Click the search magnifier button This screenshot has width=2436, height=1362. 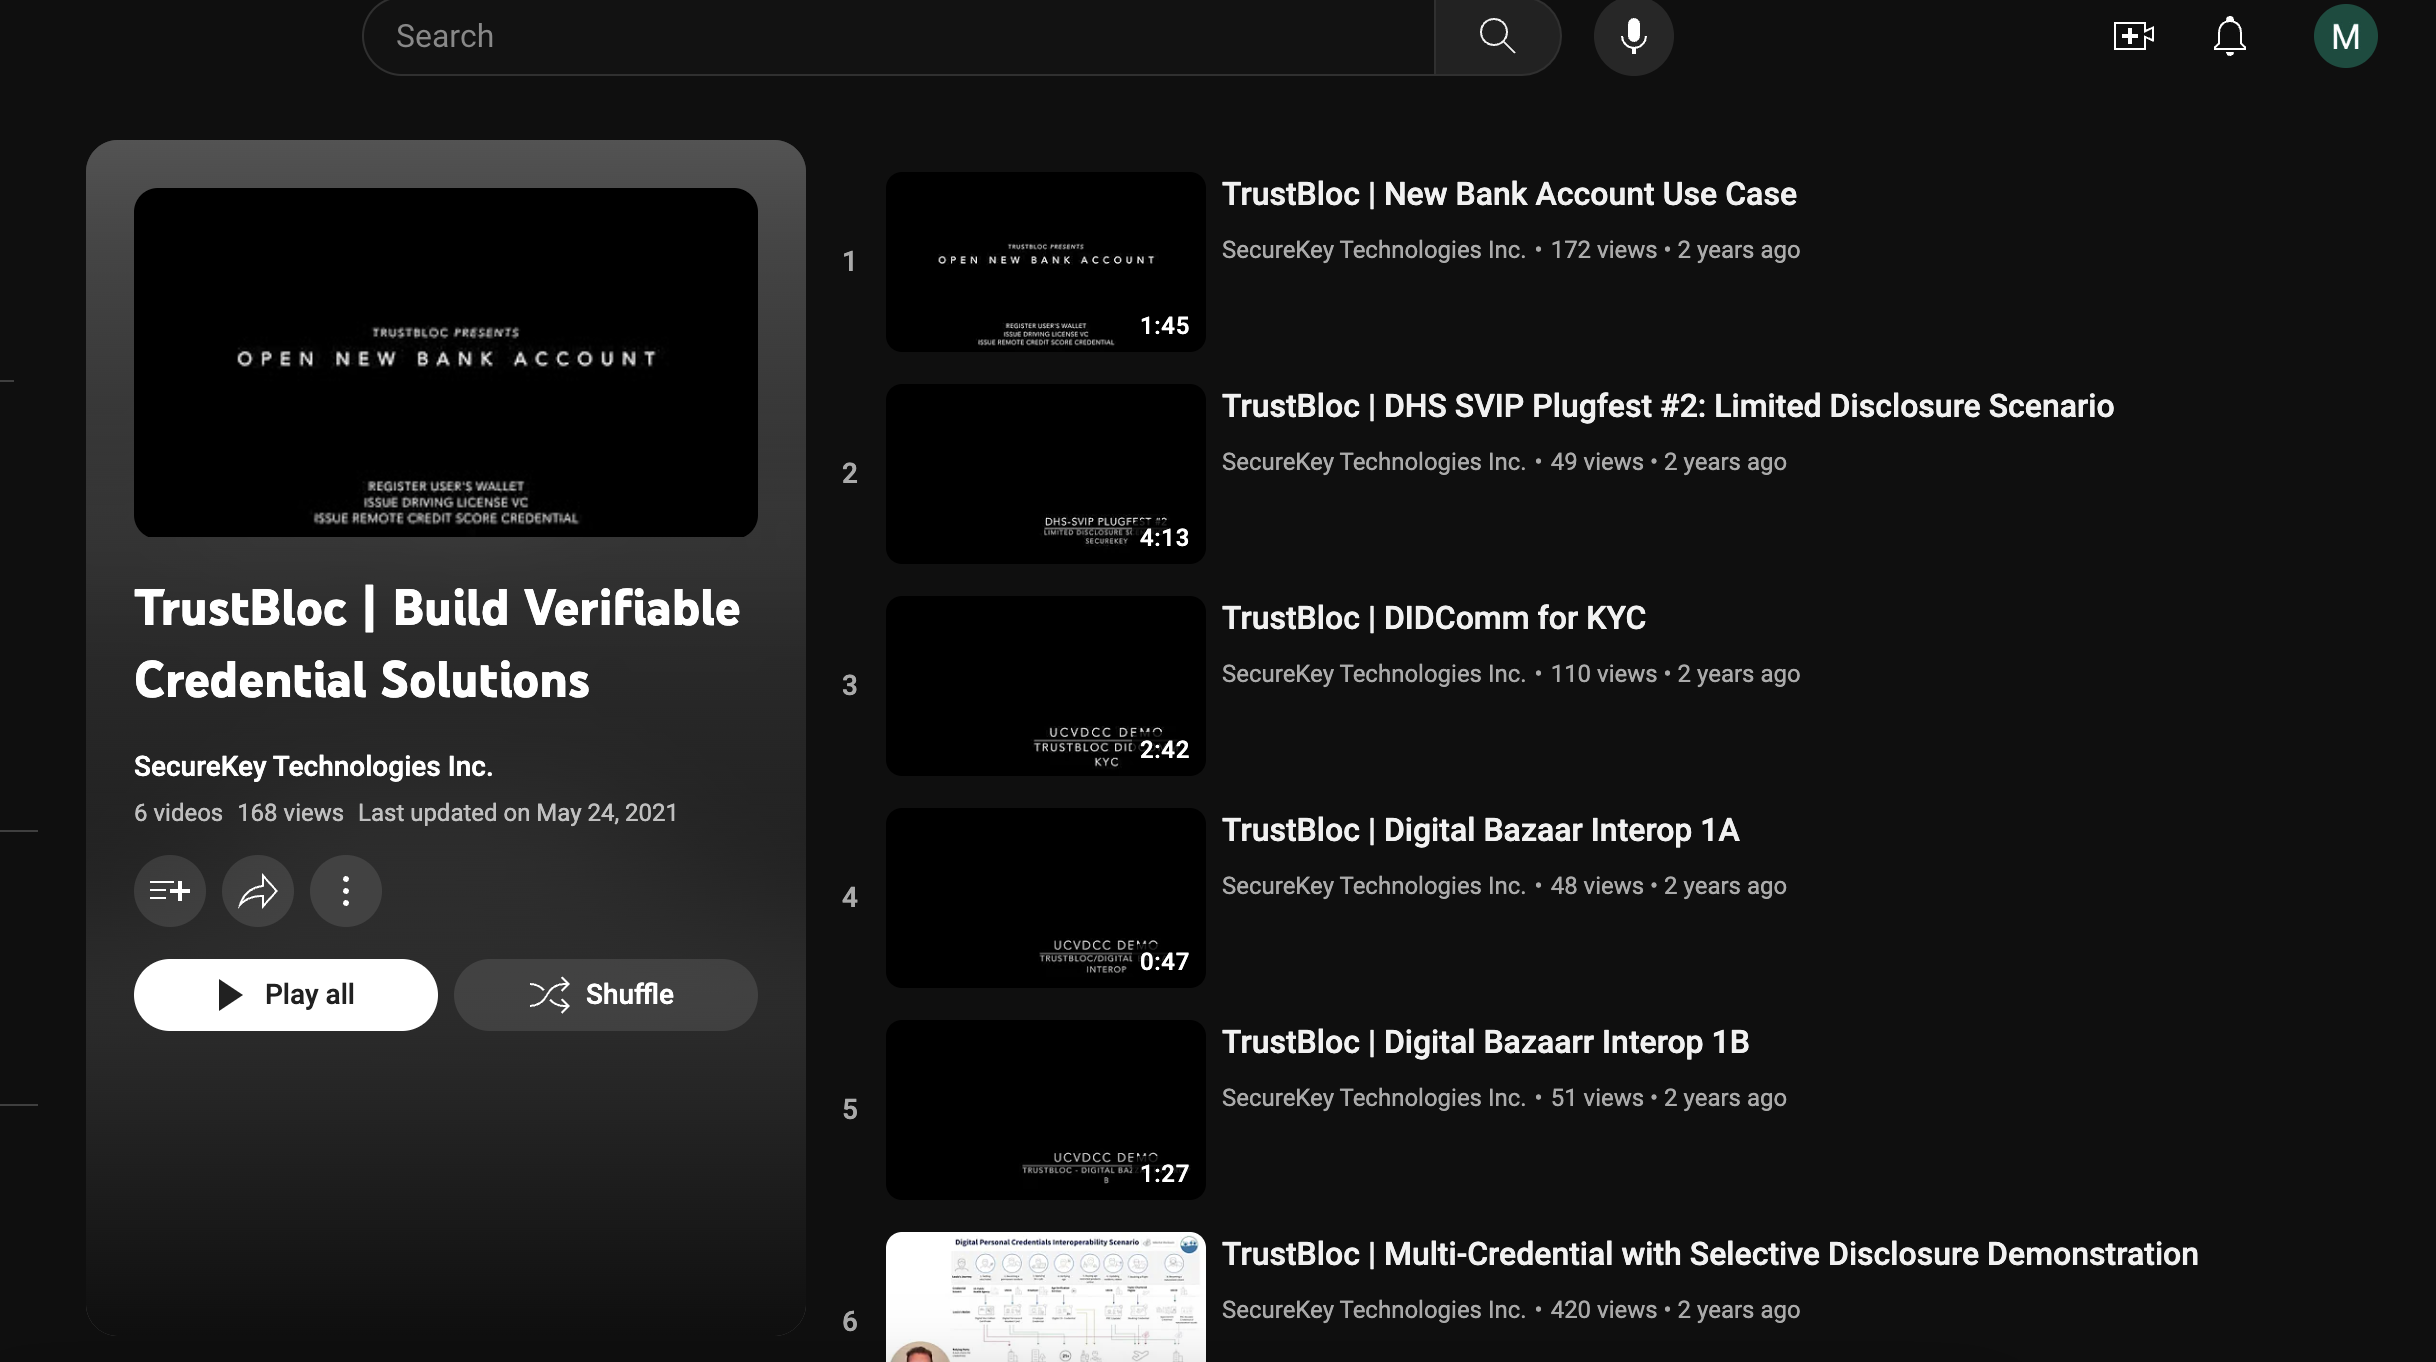(x=1497, y=37)
